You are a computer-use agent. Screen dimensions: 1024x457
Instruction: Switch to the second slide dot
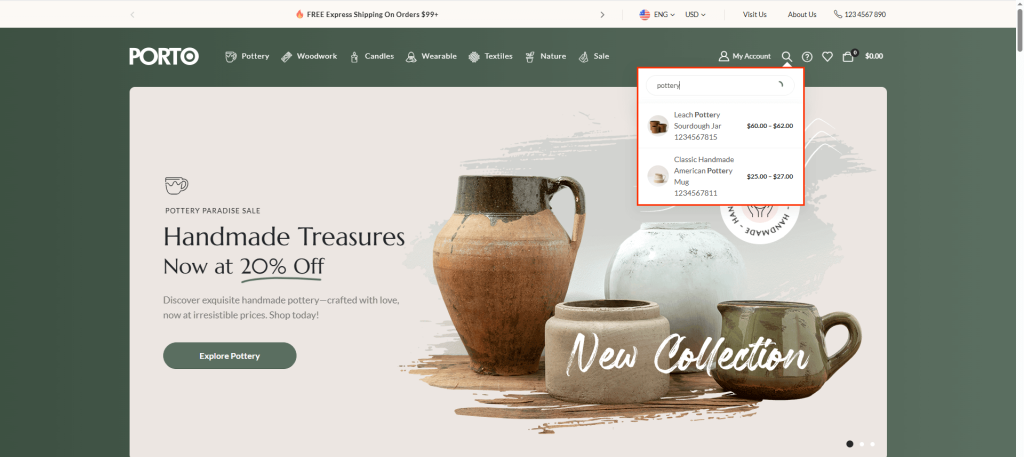pos(861,444)
